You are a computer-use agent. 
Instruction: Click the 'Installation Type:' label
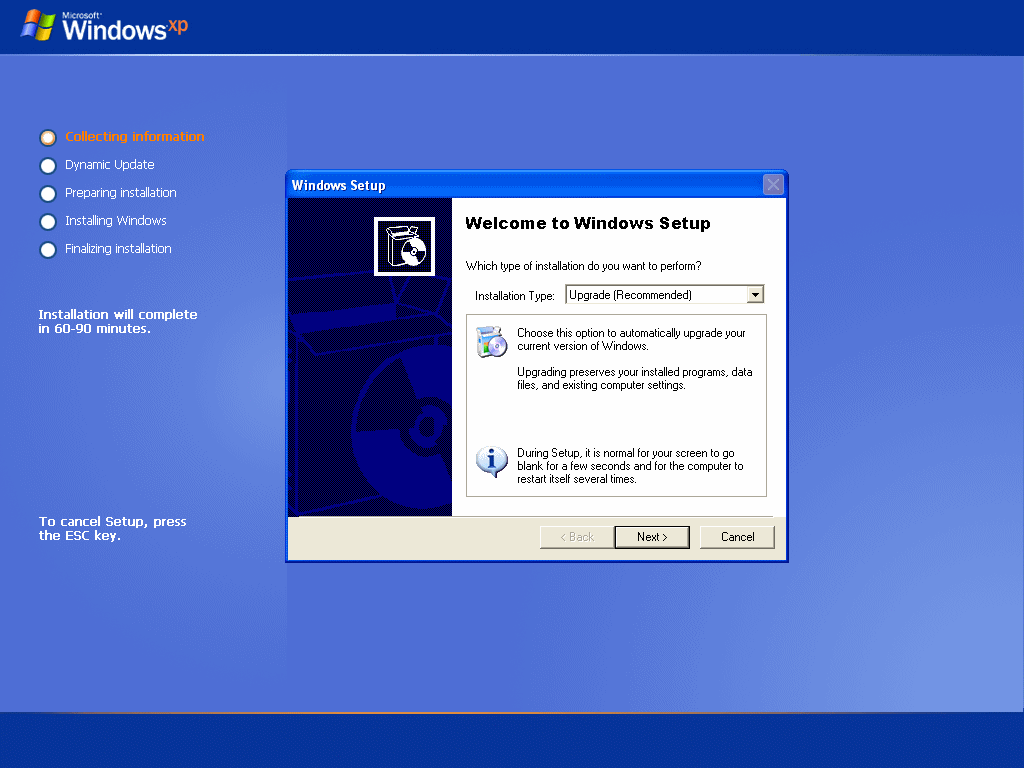tap(515, 296)
